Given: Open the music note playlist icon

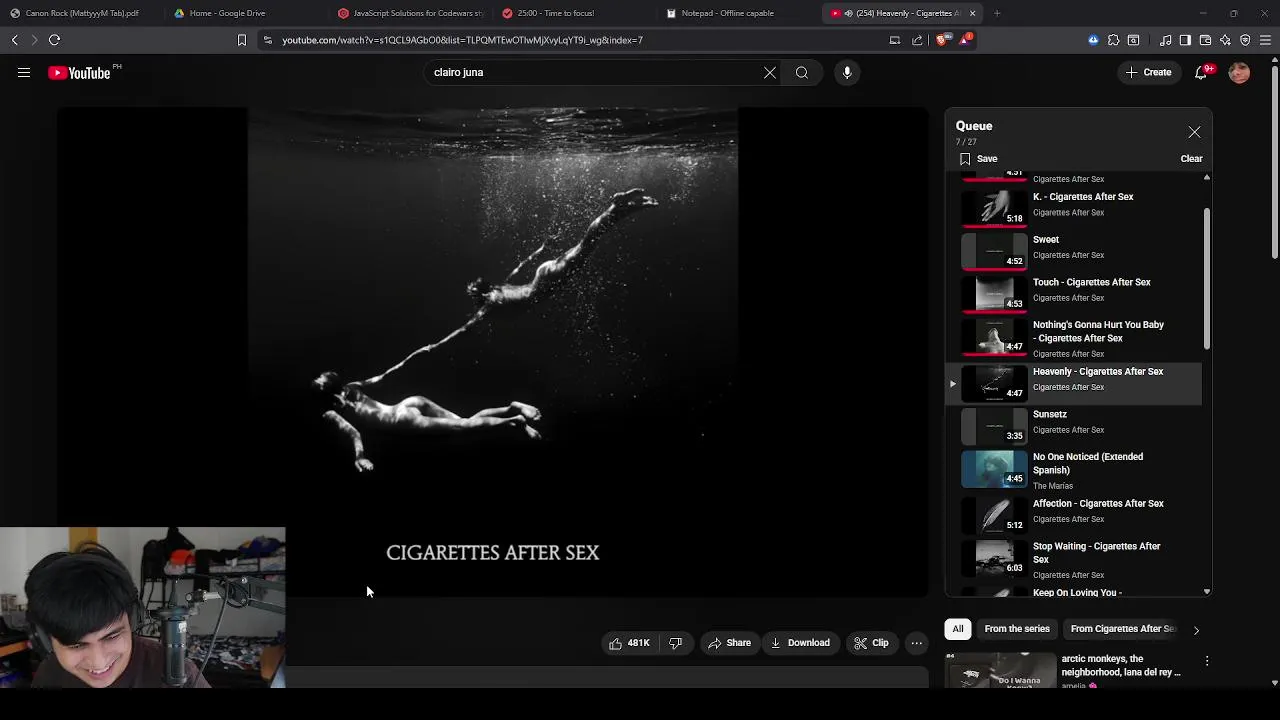Looking at the screenshot, I should 1166,40.
